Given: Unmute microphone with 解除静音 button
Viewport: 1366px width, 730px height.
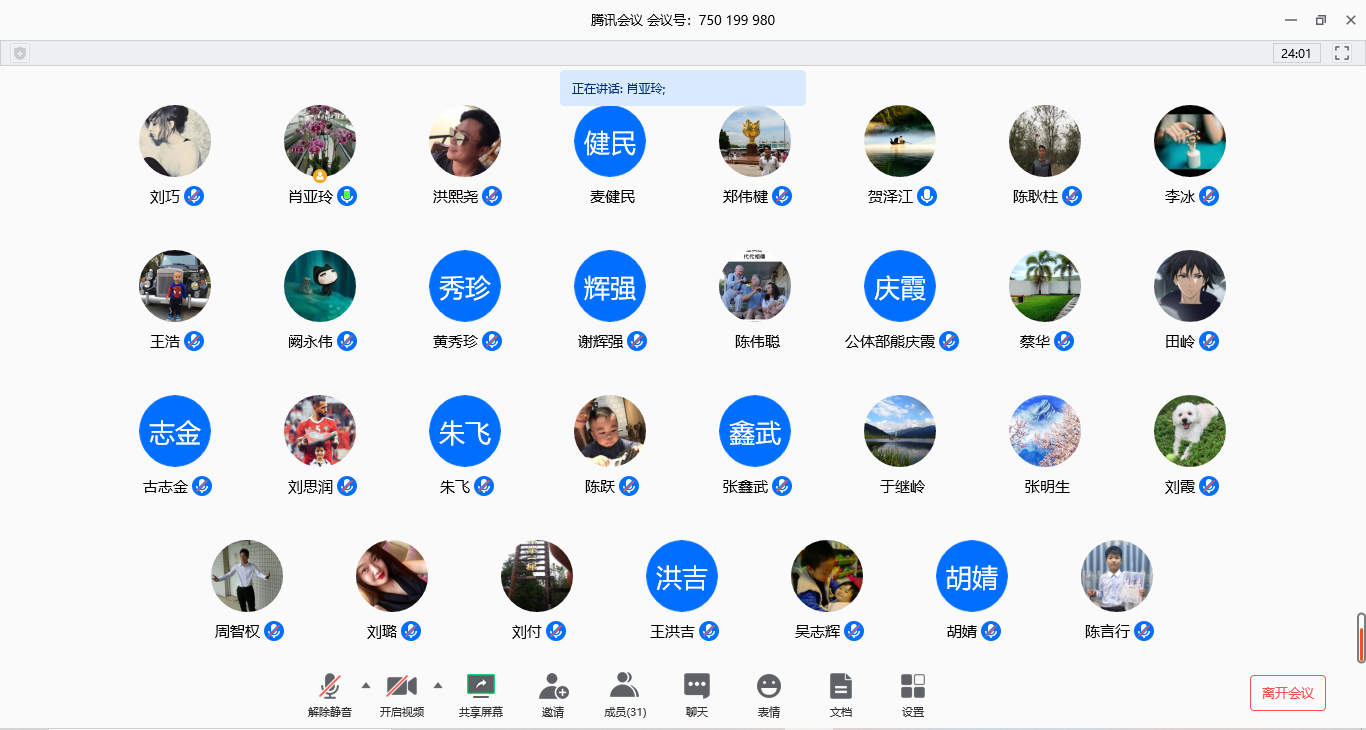Looking at the screenshot, I should click(x=329, y=686).
